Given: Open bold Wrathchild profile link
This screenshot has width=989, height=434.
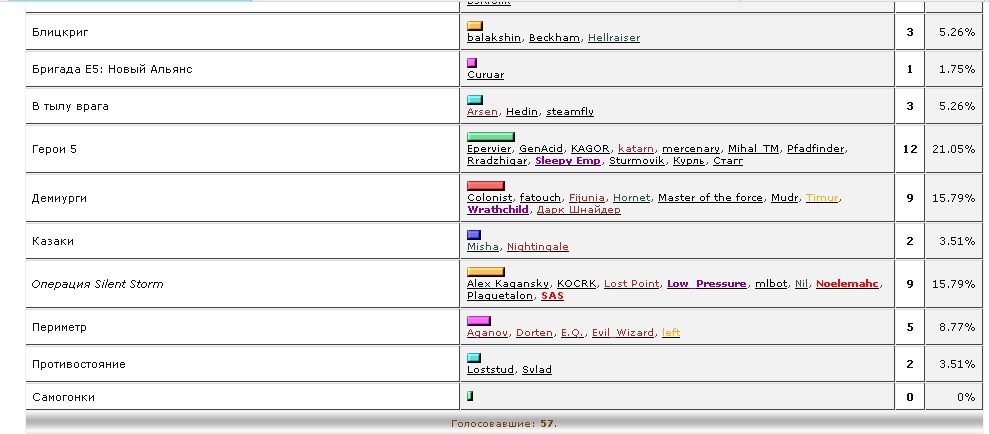Looking at the screenshot, I should 498,210.
